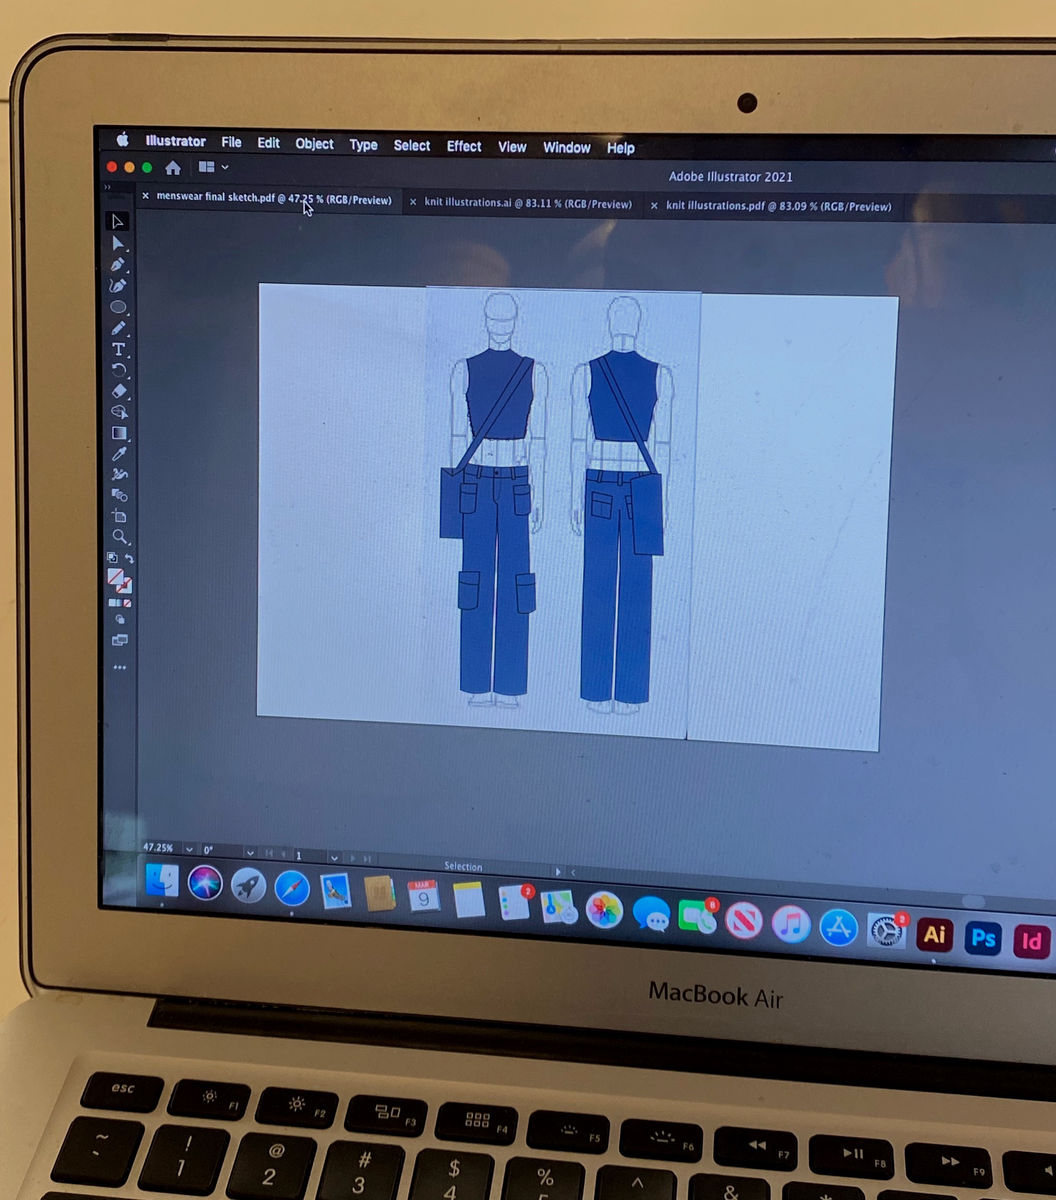1056x1200 pixels.
Task: Pick the Eyedropper tool
Action: (x=119, y=454)
